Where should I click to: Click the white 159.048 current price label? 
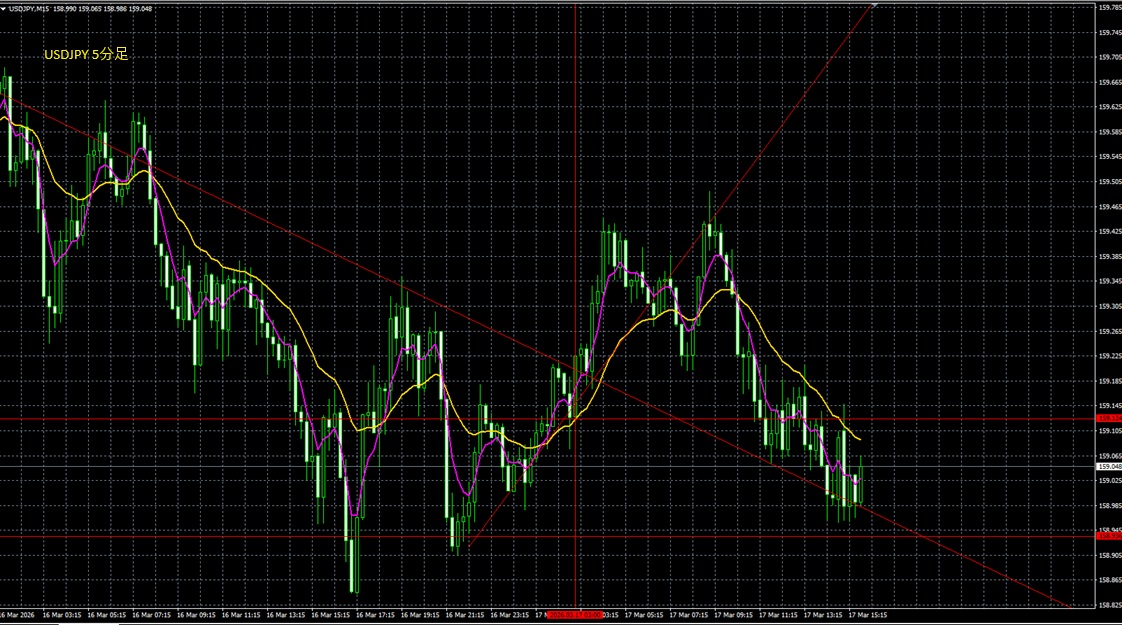click(1107, 466)
